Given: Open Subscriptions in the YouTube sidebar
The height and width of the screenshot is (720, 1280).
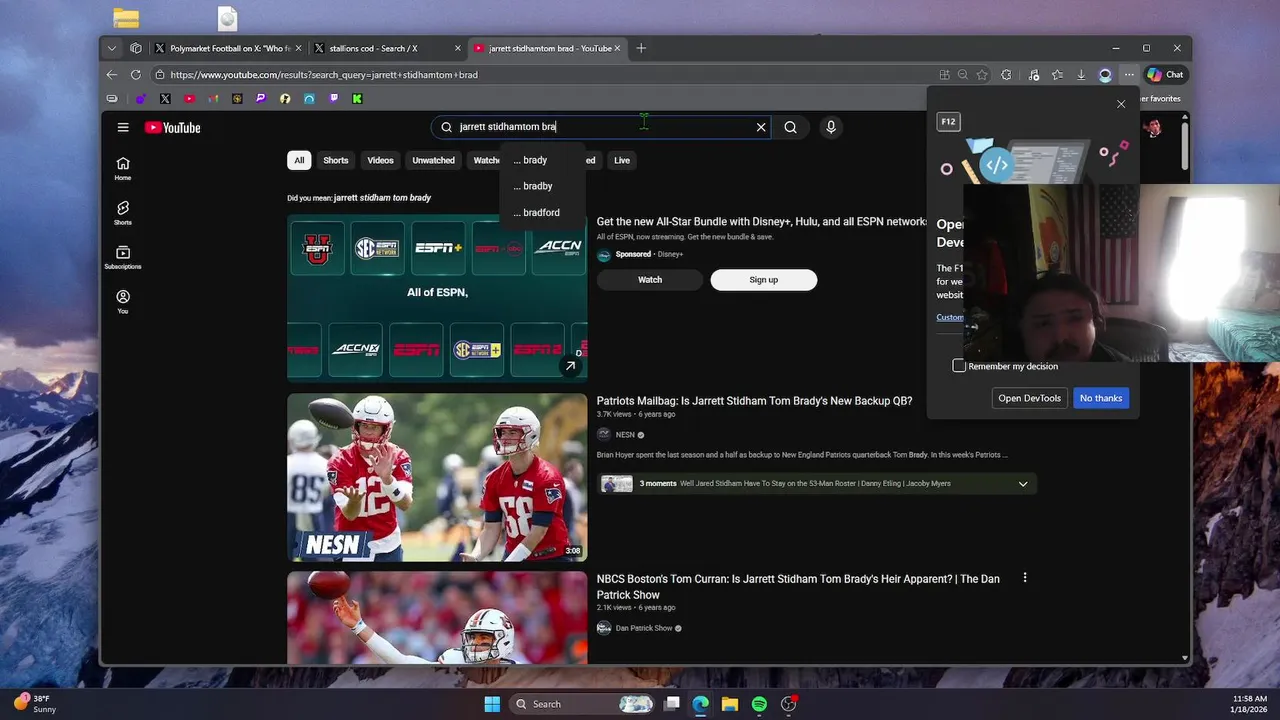Looking at the screenshot, I should [122, 257].
